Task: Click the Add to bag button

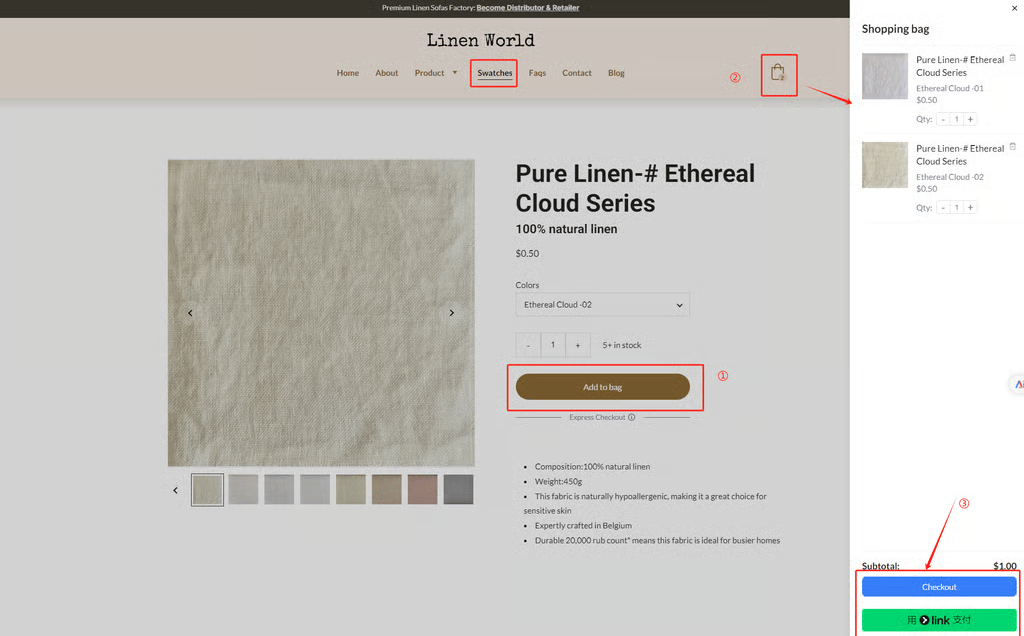Action: (x=602, y=387)
